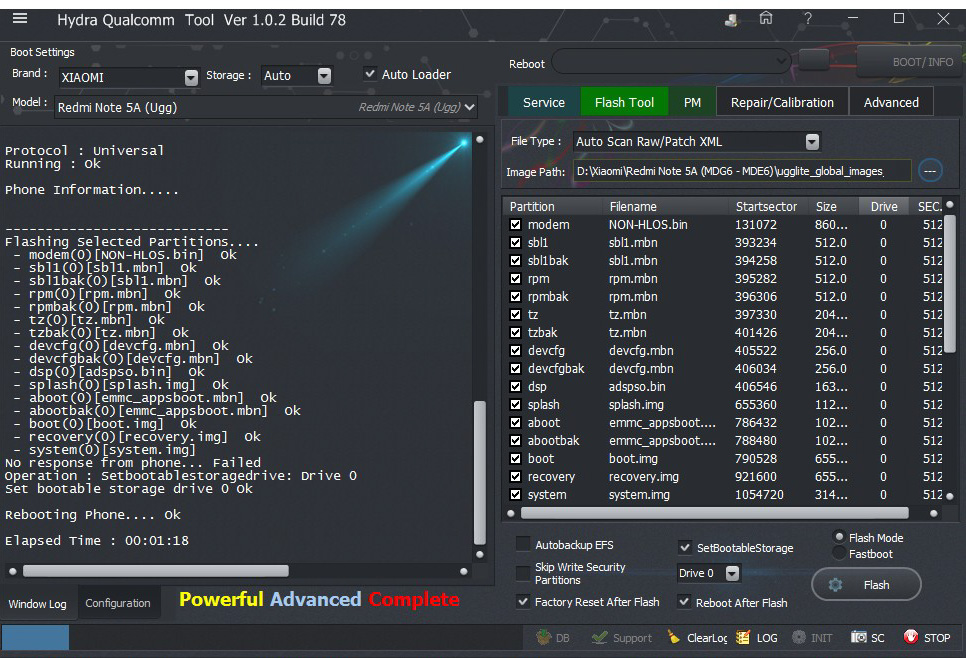Click the Drive column header
Viewport: 966px width, 658px height.
coord(884,206)
